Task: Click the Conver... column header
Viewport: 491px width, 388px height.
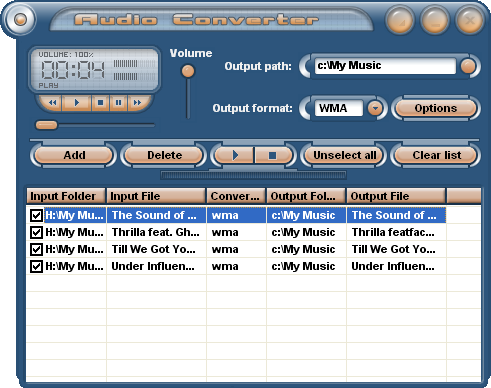Action: 236,196
